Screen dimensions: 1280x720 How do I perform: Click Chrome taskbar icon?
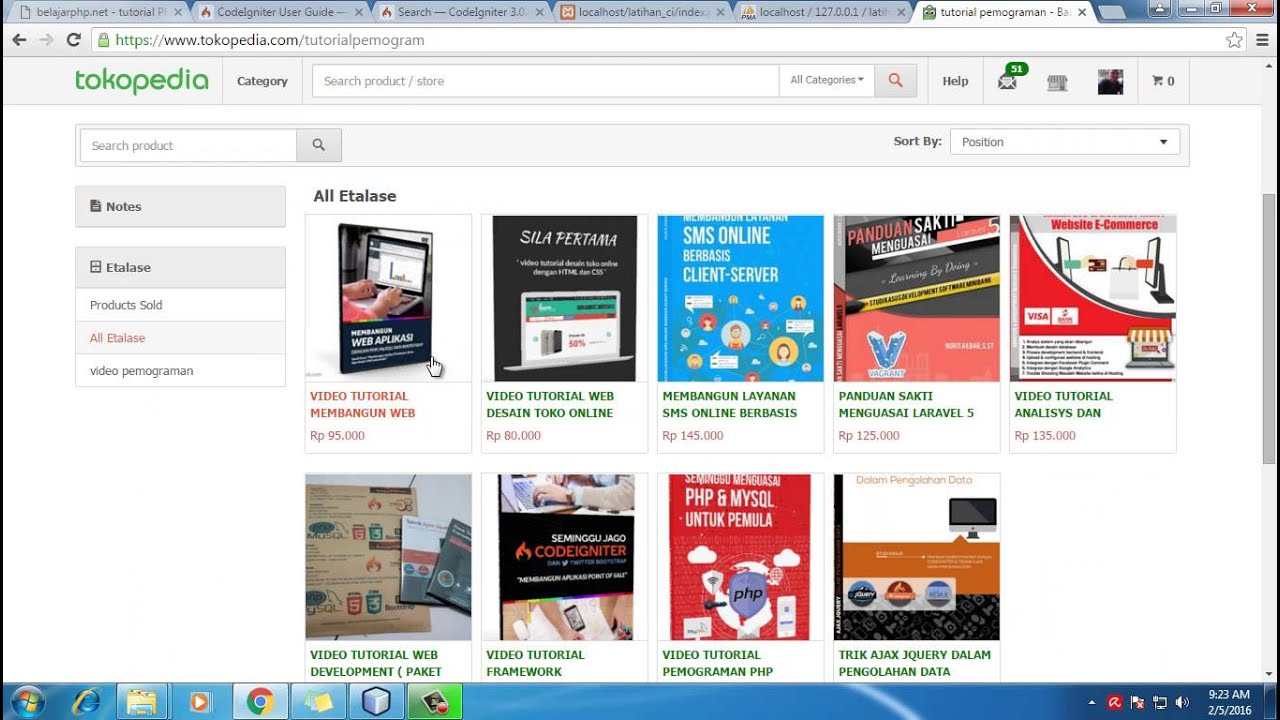(260, 702)
